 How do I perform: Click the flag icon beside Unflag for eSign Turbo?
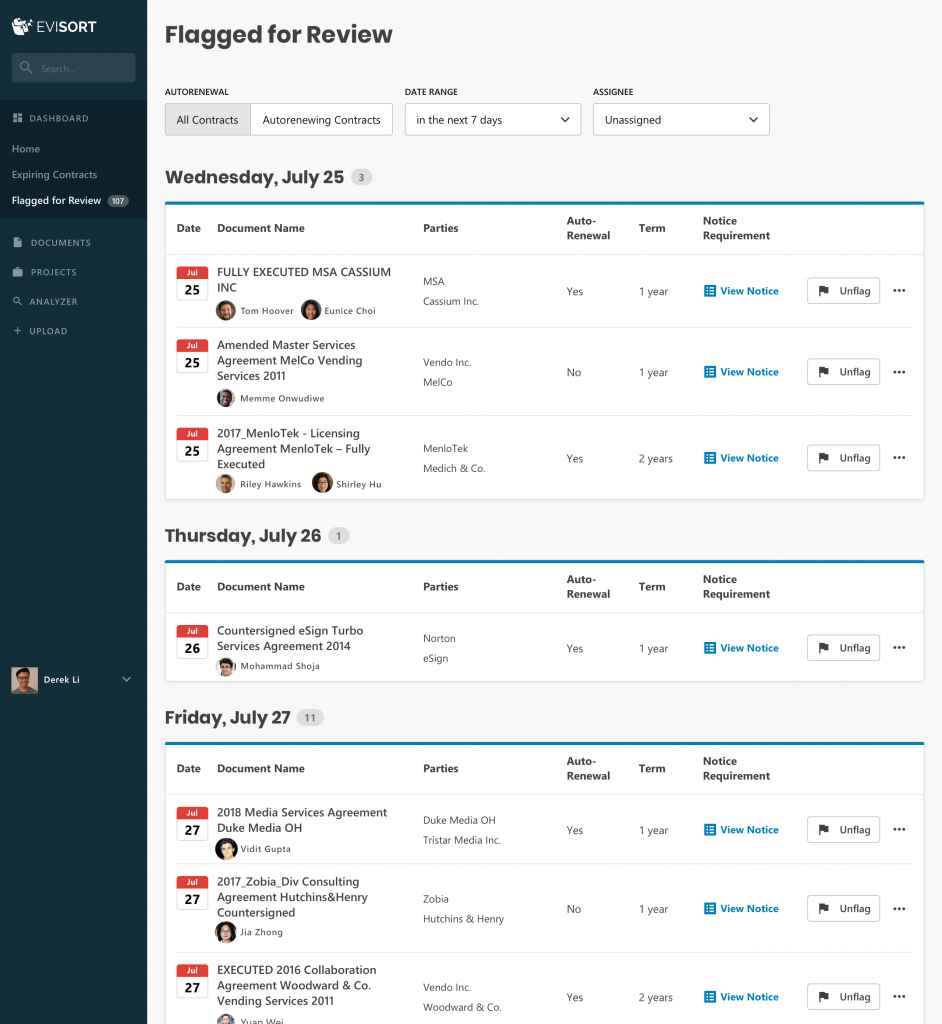click(824, 647)
